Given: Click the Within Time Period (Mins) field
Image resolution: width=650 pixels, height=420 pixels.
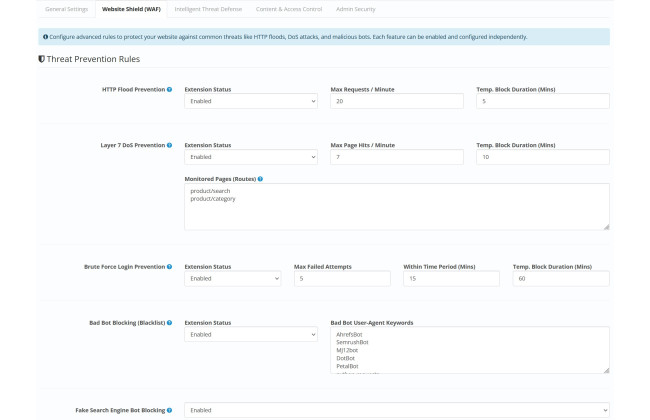Looking at the screenshot, I should tap(451, 279).
